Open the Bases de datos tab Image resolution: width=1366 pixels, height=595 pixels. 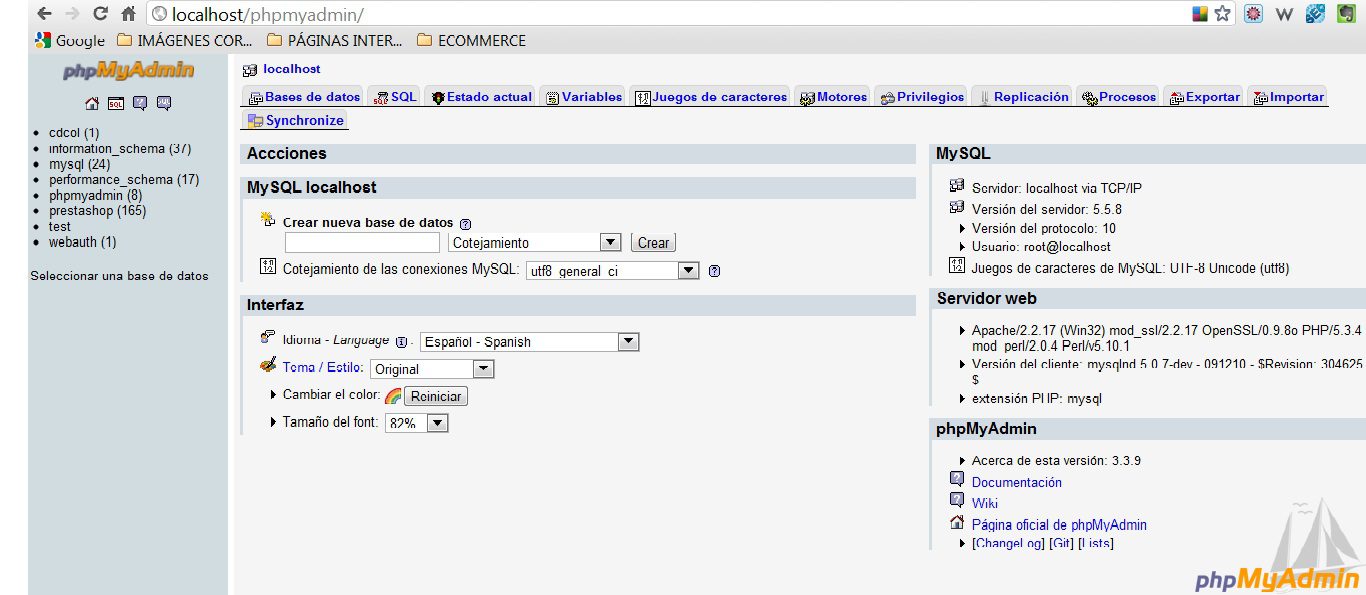pos(304,97)
